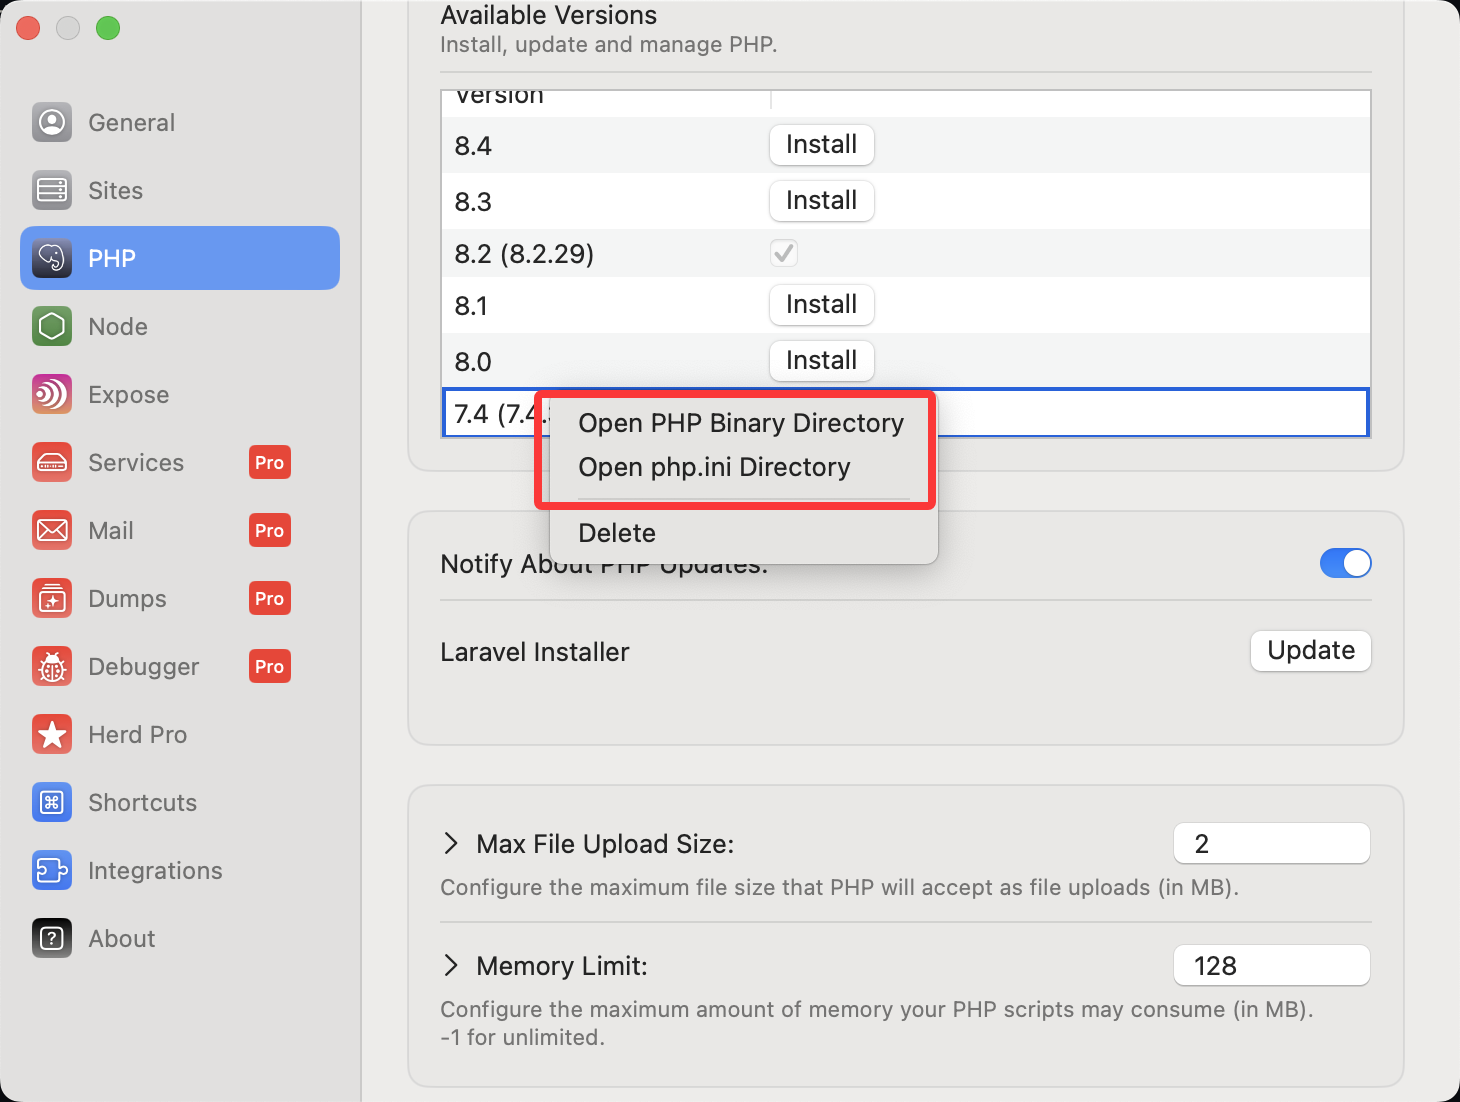Open the Shortcuts command-key icon
This screenshot has height=1102, width=1460.
click(x=52, y=802)
